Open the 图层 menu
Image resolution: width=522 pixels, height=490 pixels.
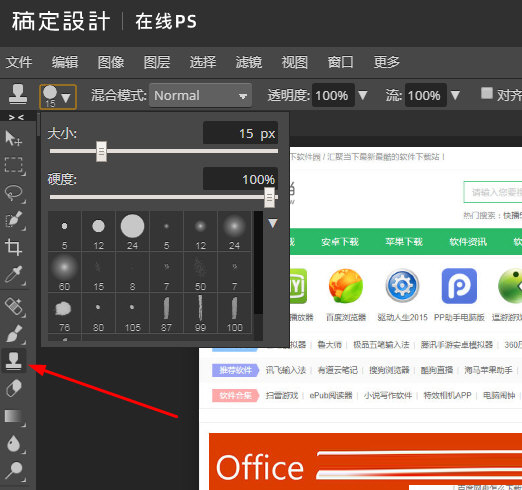(x=157, y=62)
